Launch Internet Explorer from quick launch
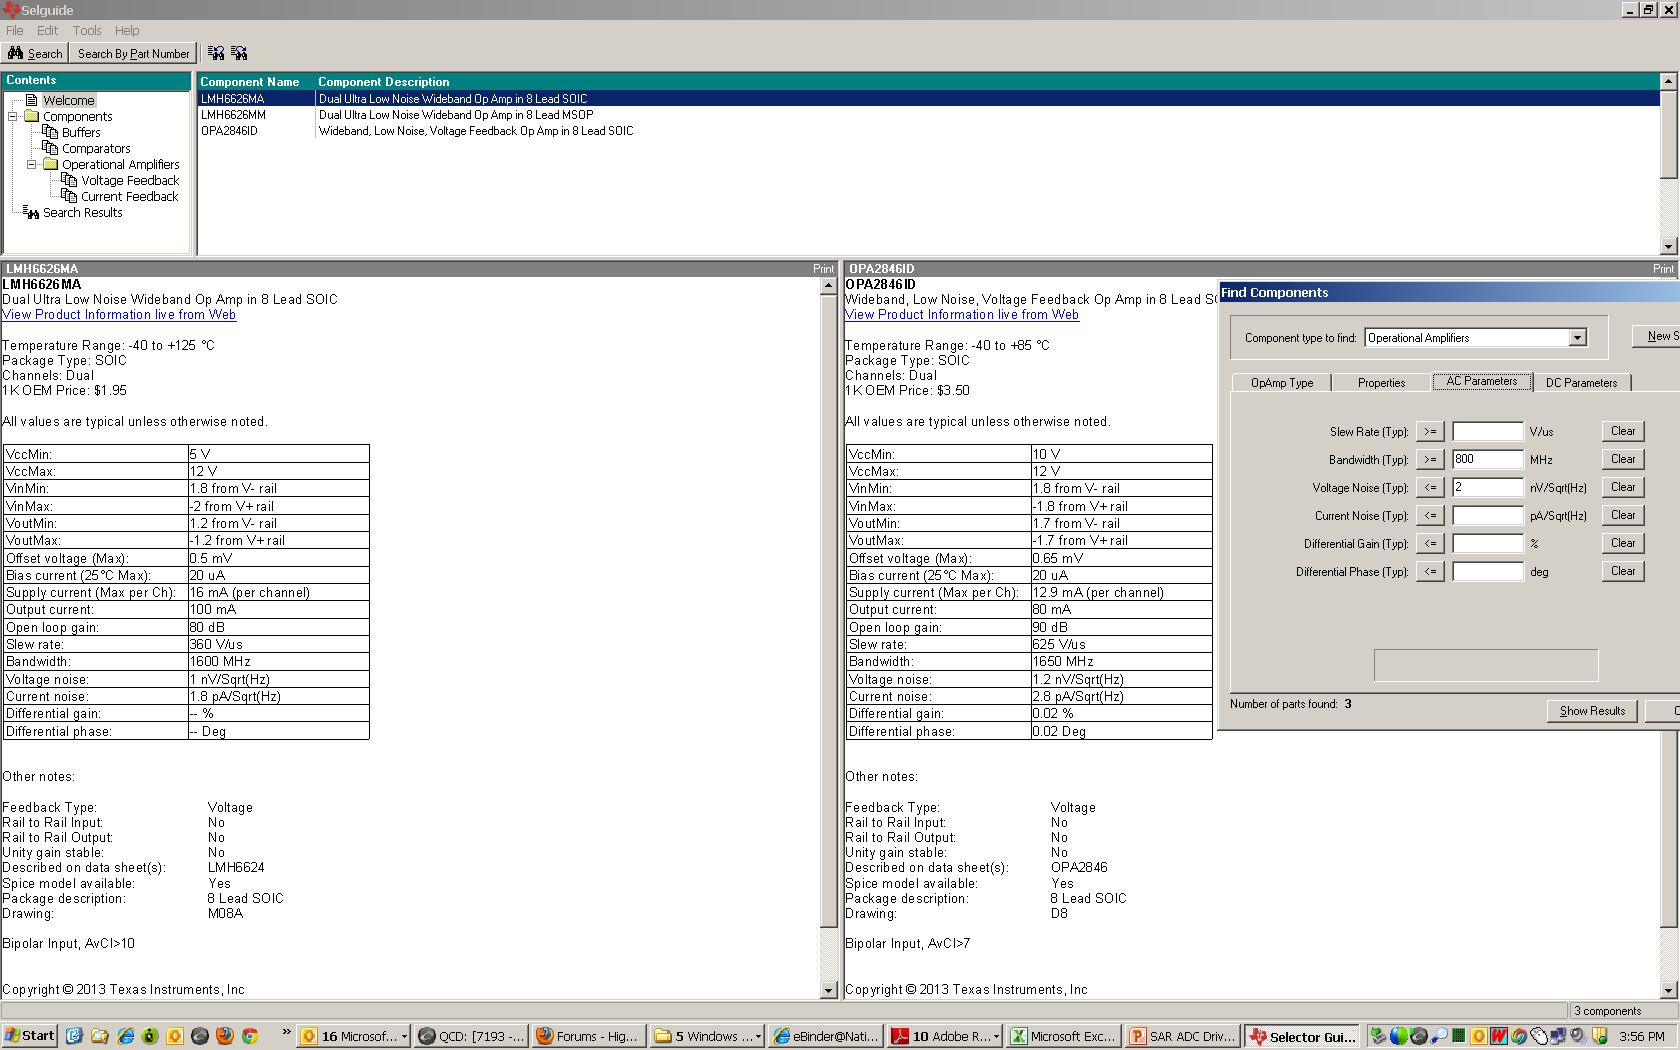Image resolution: width=1680 pixels, height=1050 pixels. pos(125,1036)
